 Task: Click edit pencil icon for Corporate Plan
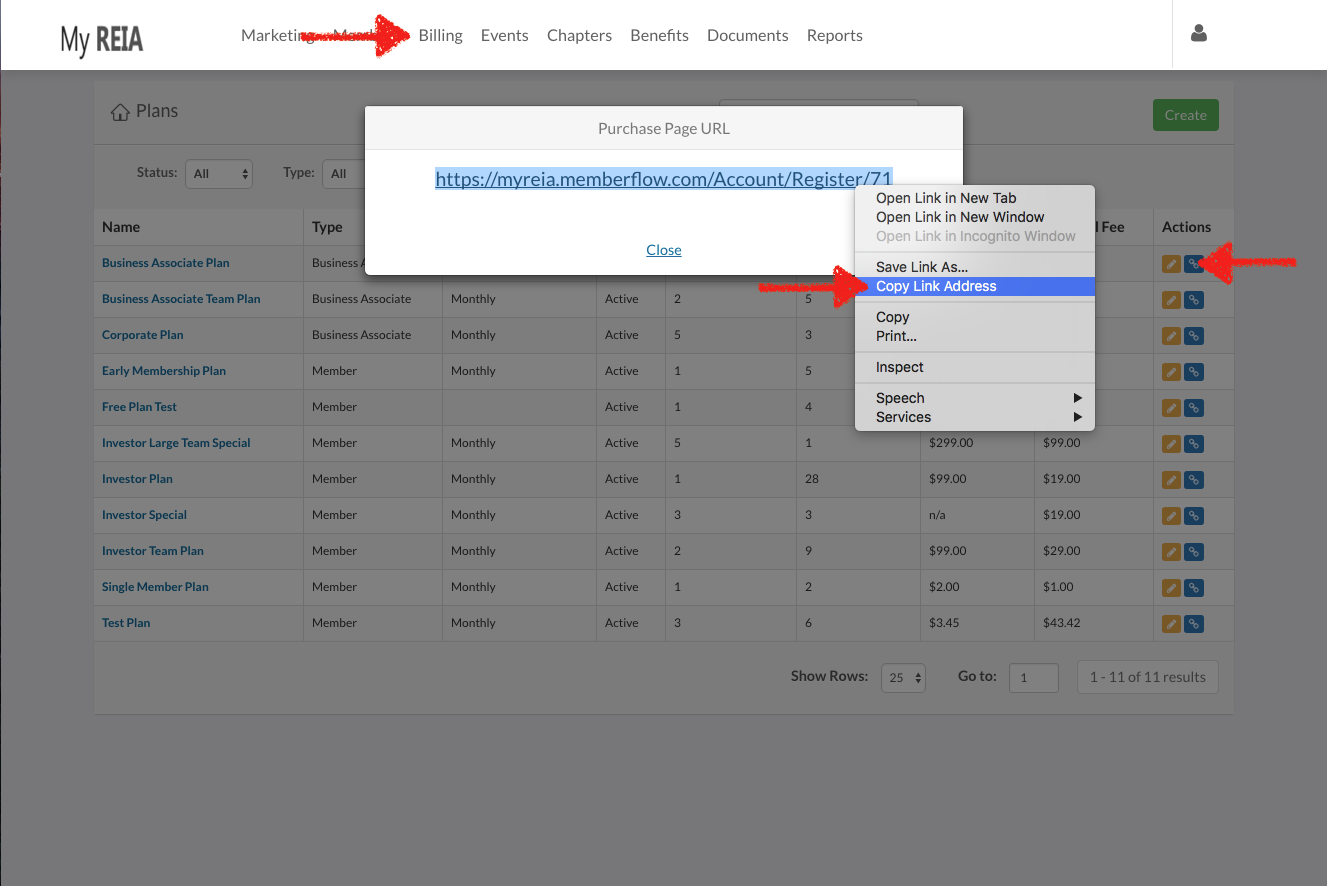coord(1171,336)
